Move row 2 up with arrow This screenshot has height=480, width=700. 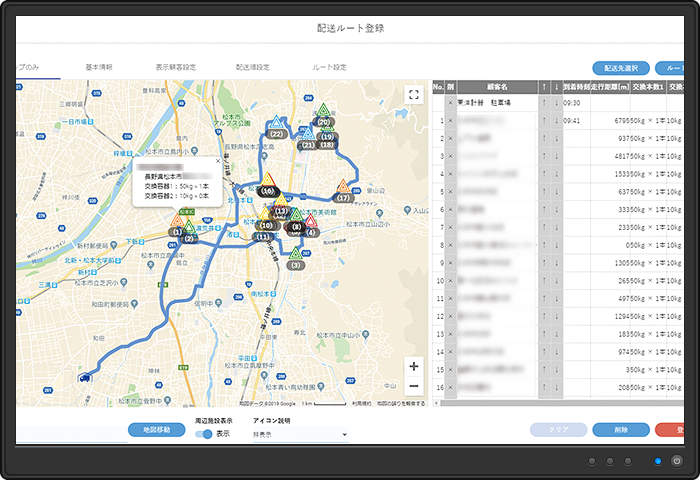pyautogui.click(x=544, y=139)
